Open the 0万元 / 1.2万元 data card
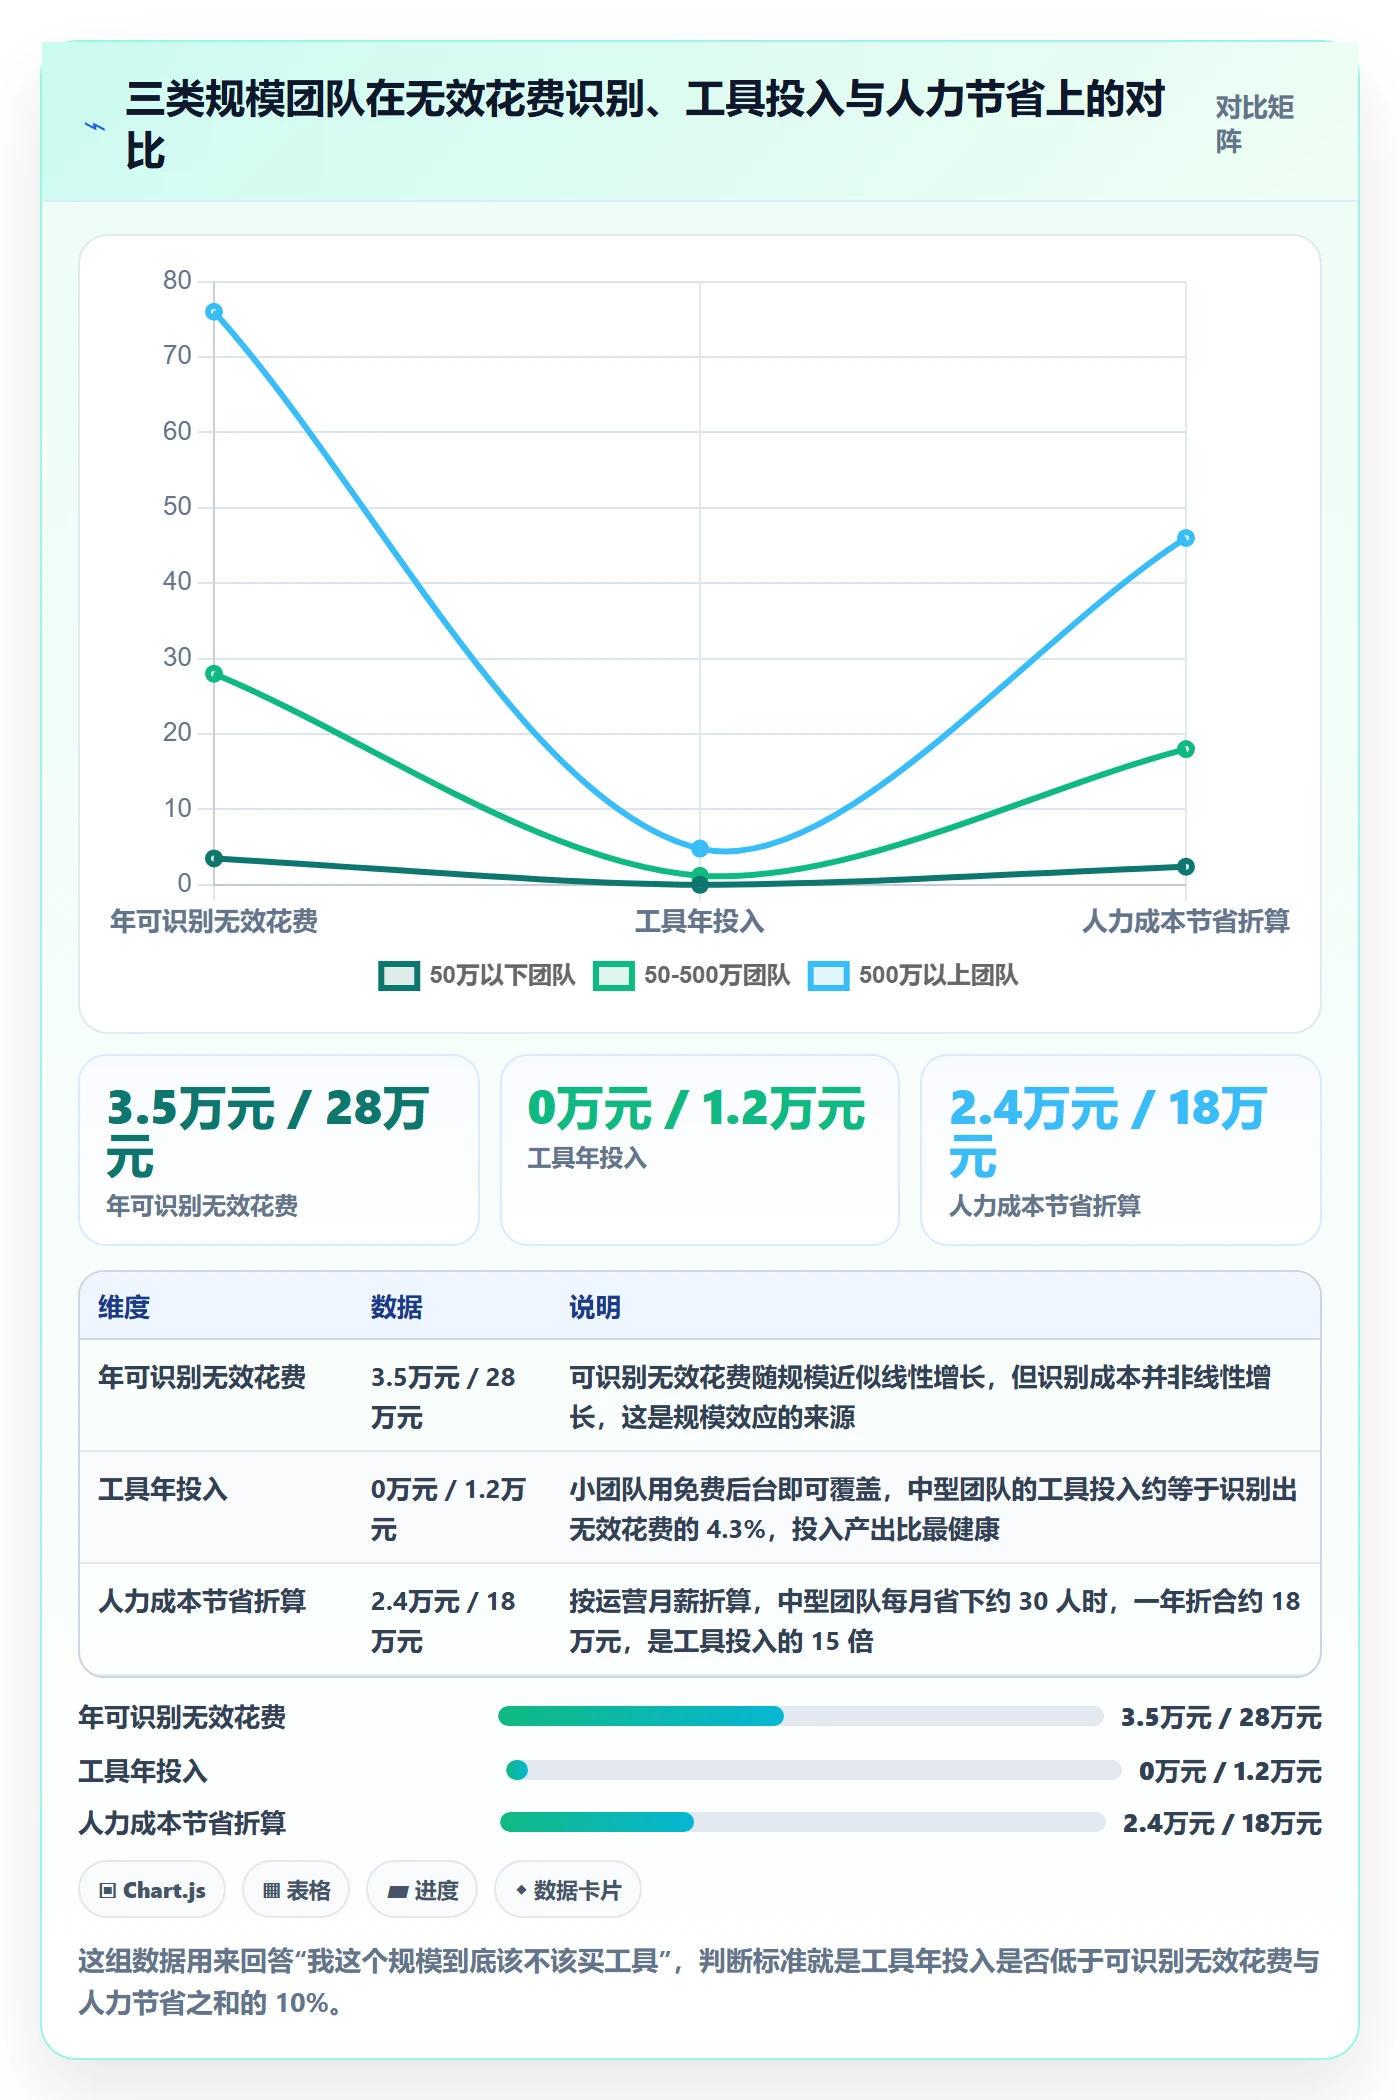The width and height of the screenshot is (1400, 2100). click(x=700, y=1150)
